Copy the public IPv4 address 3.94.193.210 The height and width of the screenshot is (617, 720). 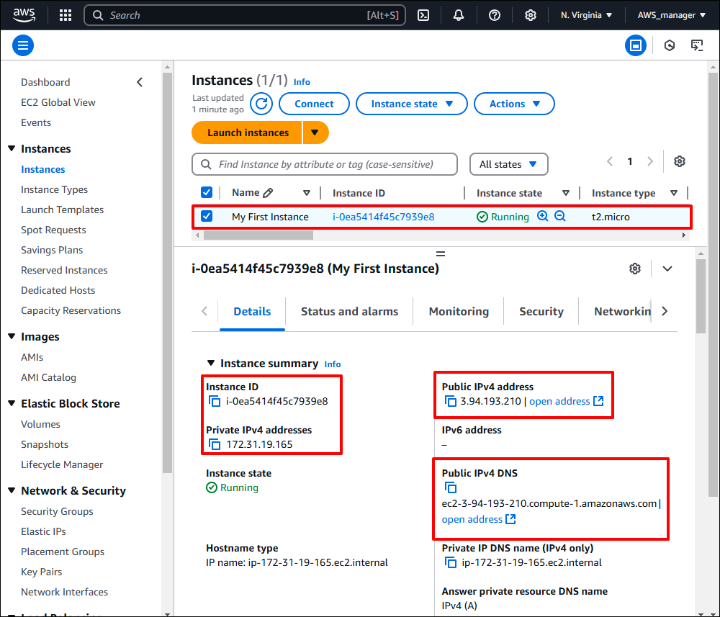(450, 401)
